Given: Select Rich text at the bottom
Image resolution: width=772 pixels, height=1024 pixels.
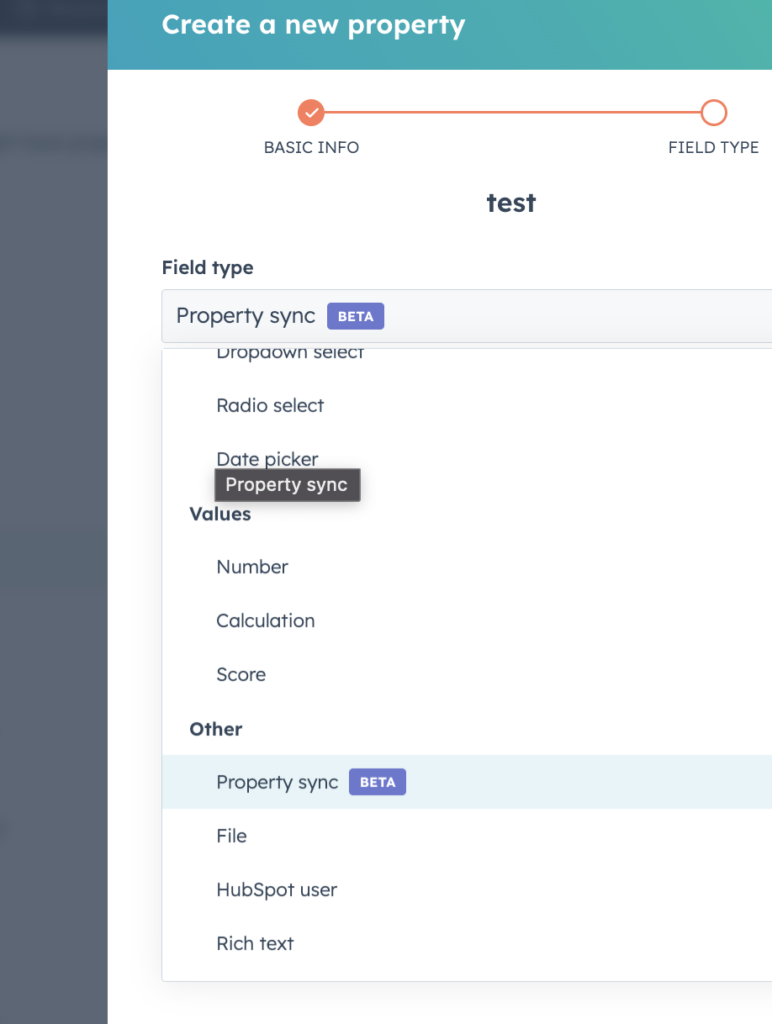Looking at the screenshot, I should tap(254, 943).
